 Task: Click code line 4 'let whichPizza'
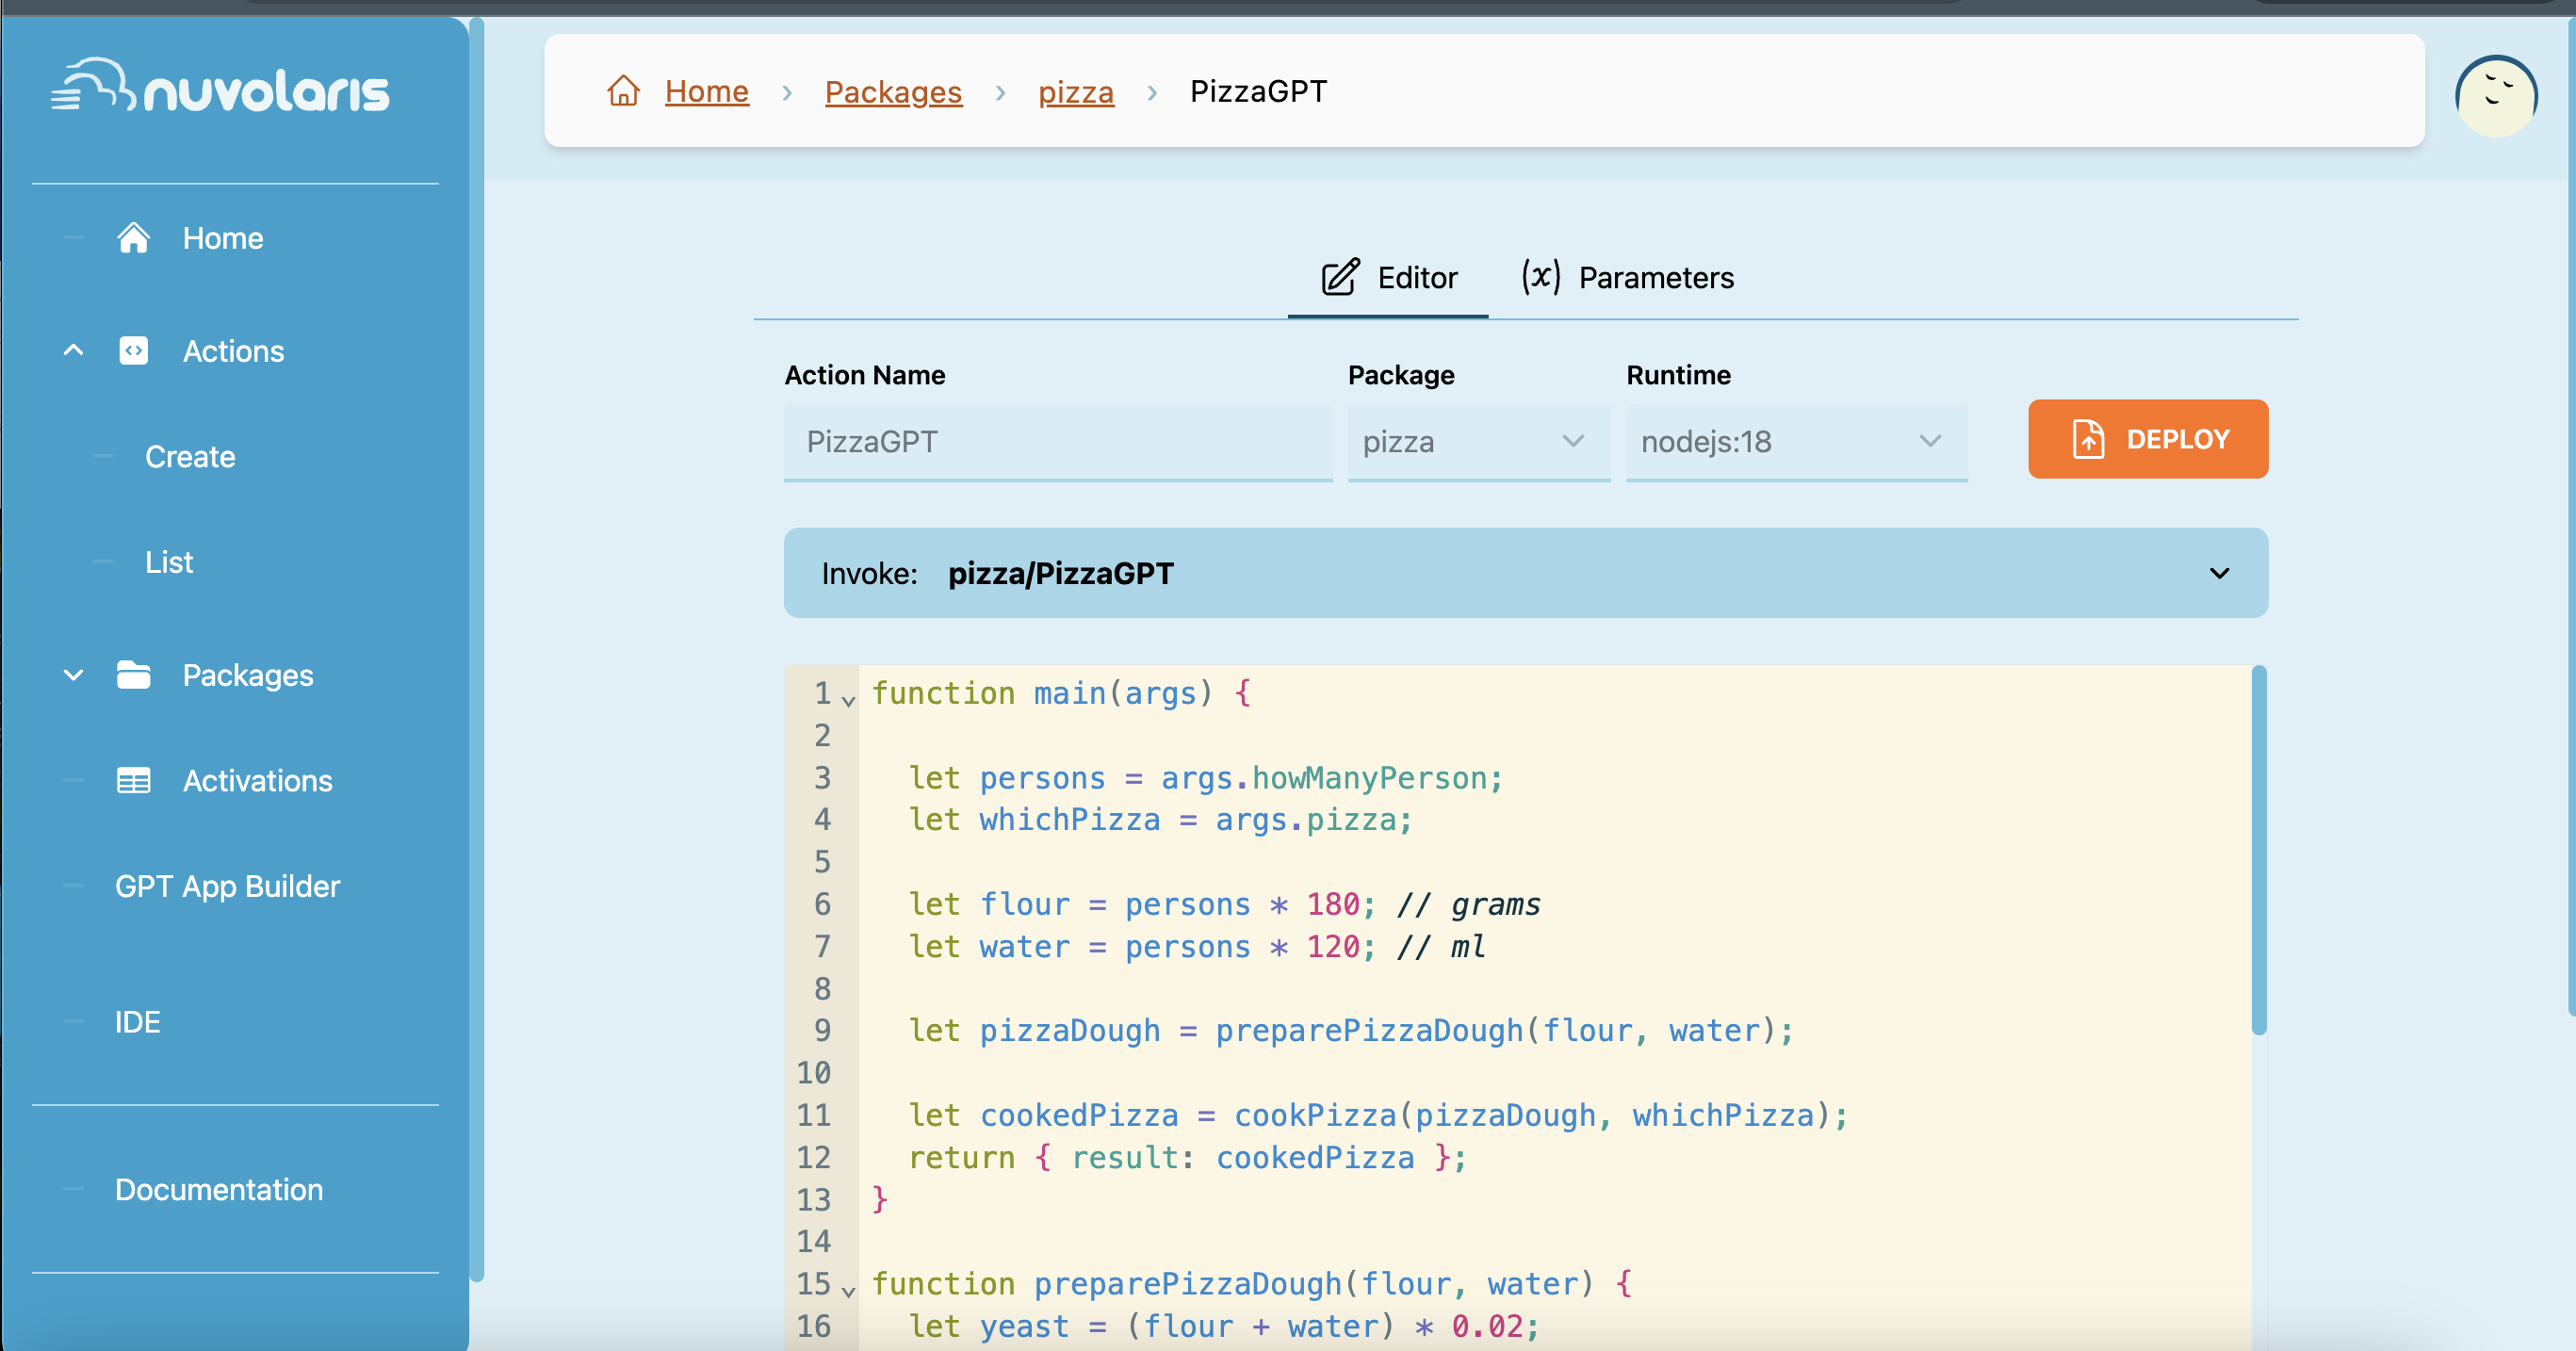1160,820
